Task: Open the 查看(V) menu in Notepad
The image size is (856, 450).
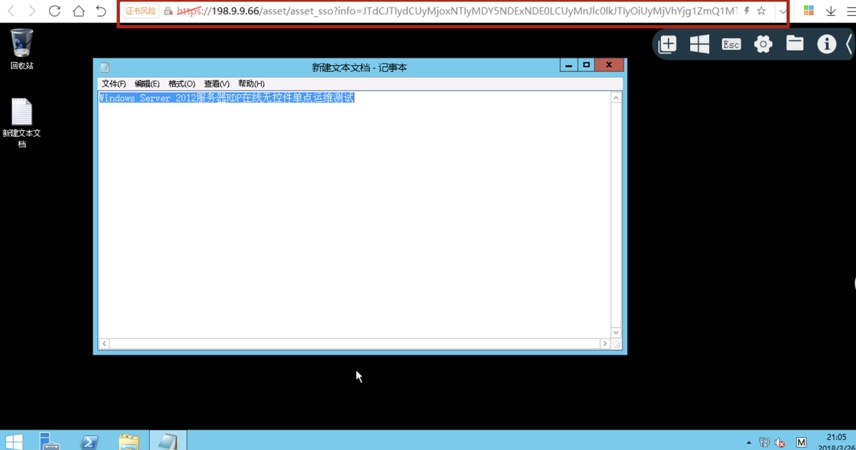Action: 216,84
